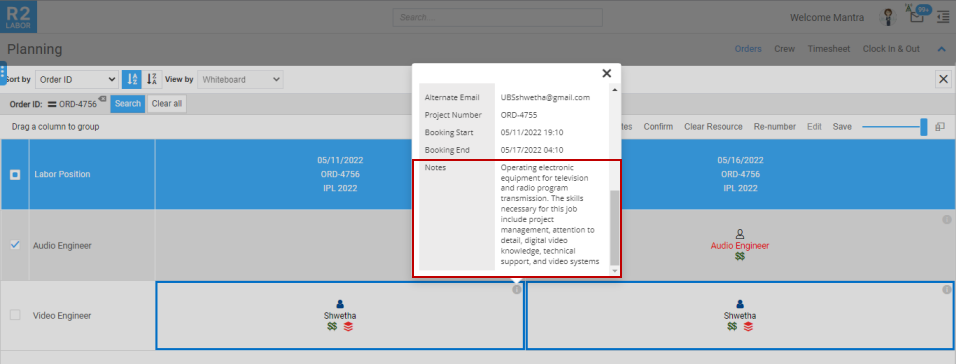Go to the Timesheet tab

(x=829, y=49)
